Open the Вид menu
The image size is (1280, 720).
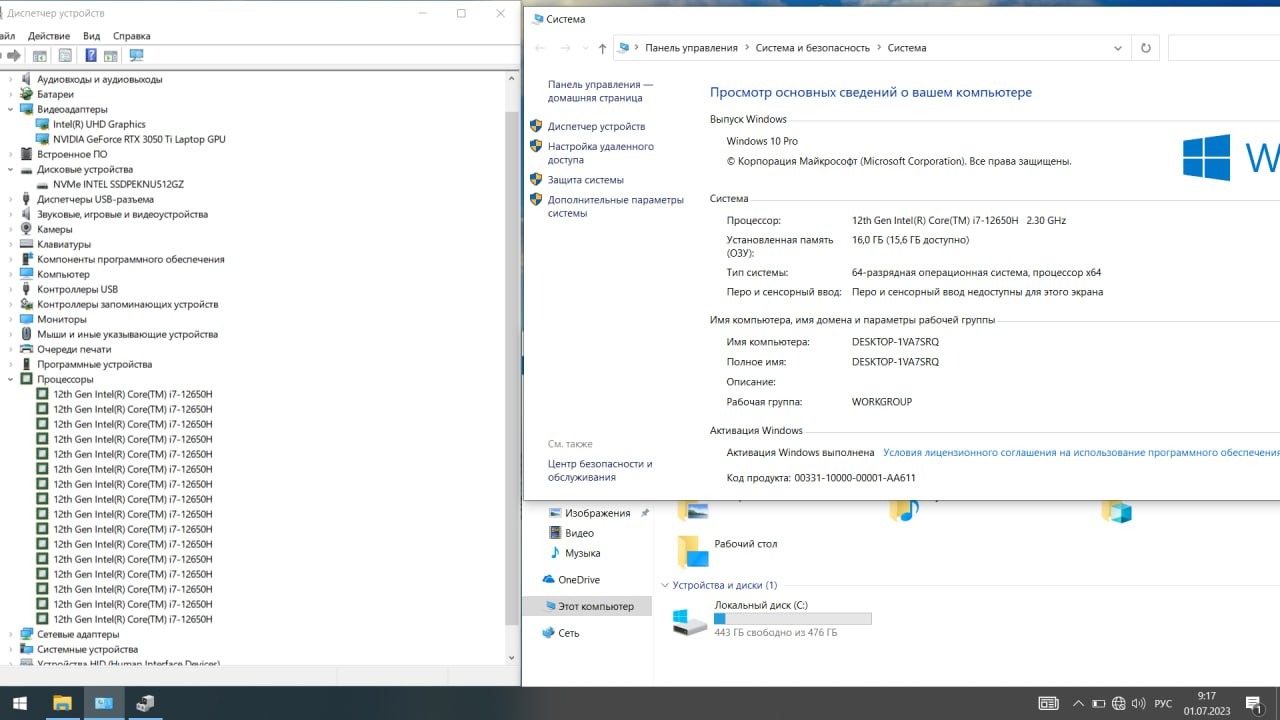(x=92, y=36)
